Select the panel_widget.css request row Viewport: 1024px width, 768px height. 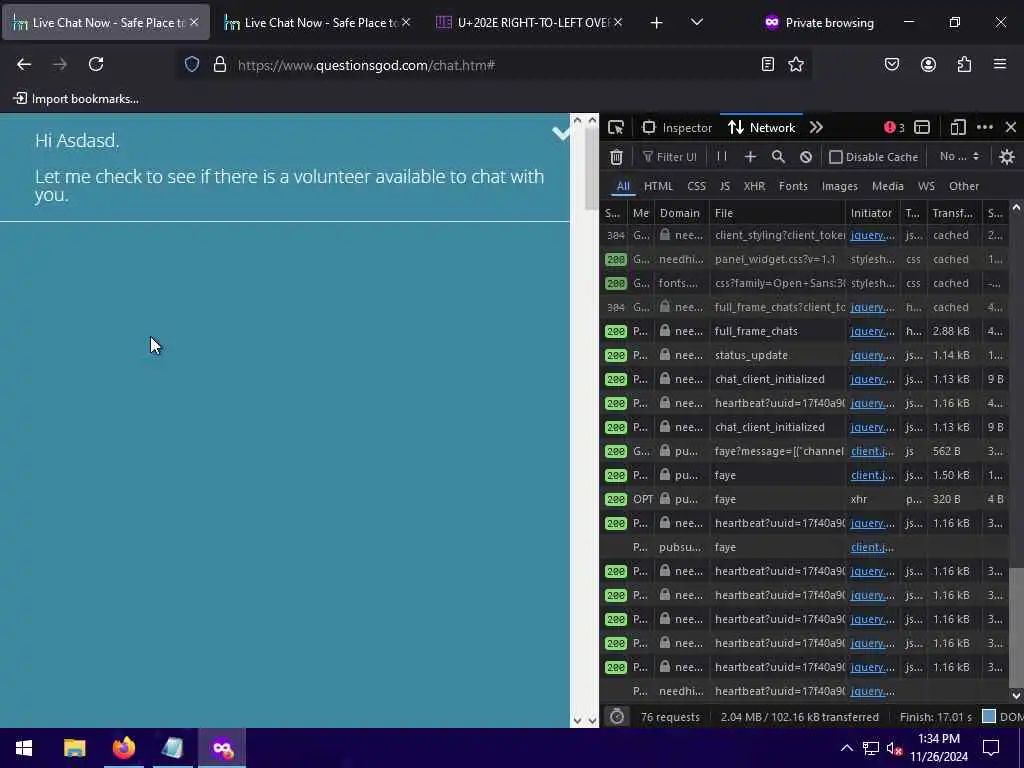(805, 259)
